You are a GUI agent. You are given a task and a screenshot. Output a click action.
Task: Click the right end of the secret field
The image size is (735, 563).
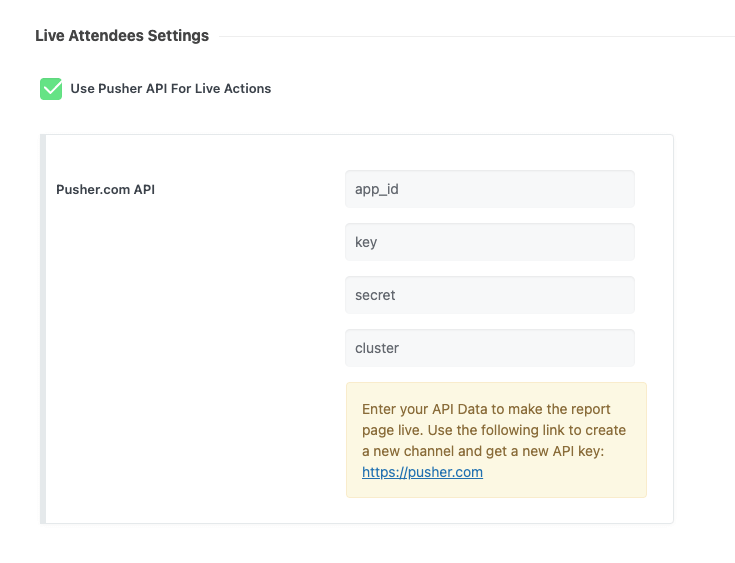(620, 295)
